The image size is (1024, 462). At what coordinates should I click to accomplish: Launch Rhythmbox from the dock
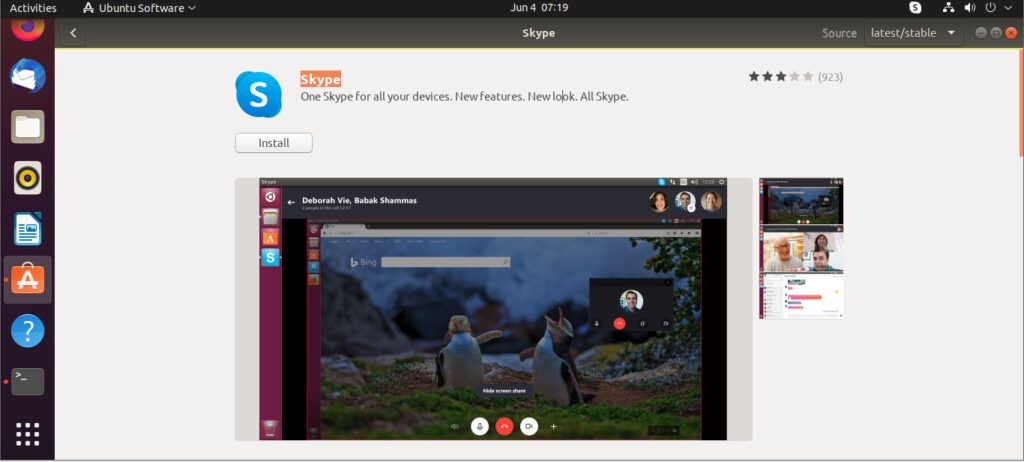[x=27, y=178]
